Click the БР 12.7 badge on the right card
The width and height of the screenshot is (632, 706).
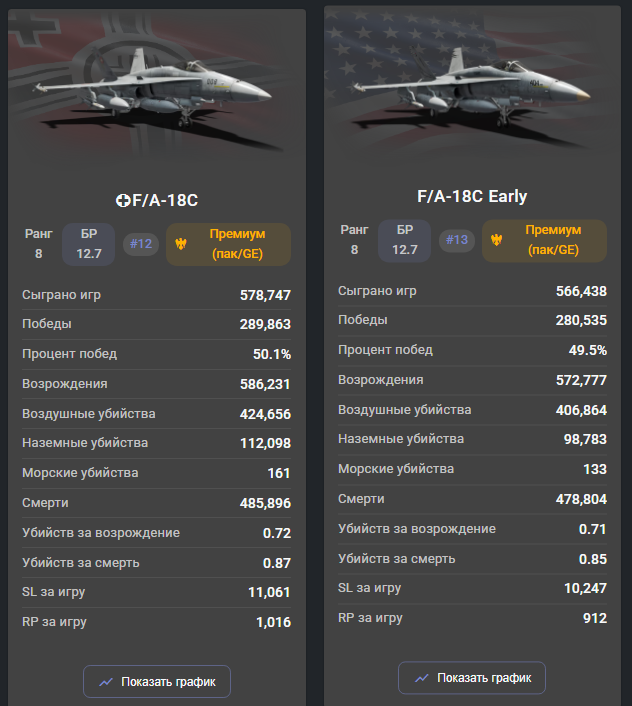click(x=405, y=240)
